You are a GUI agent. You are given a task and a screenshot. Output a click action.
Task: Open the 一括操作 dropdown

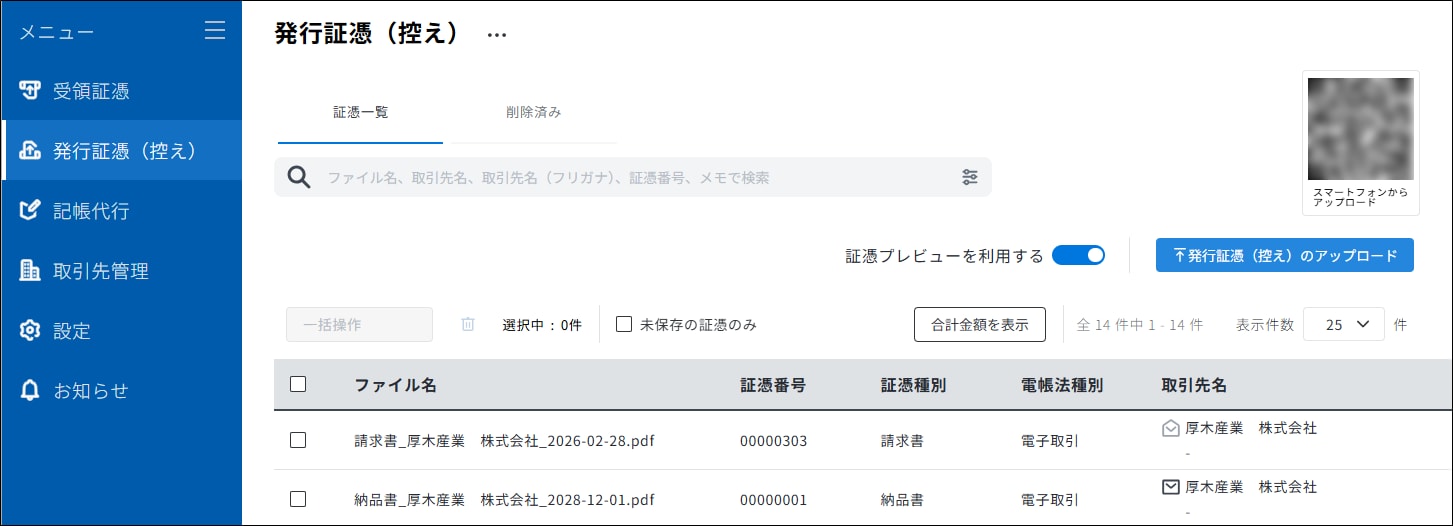[359, 324]
